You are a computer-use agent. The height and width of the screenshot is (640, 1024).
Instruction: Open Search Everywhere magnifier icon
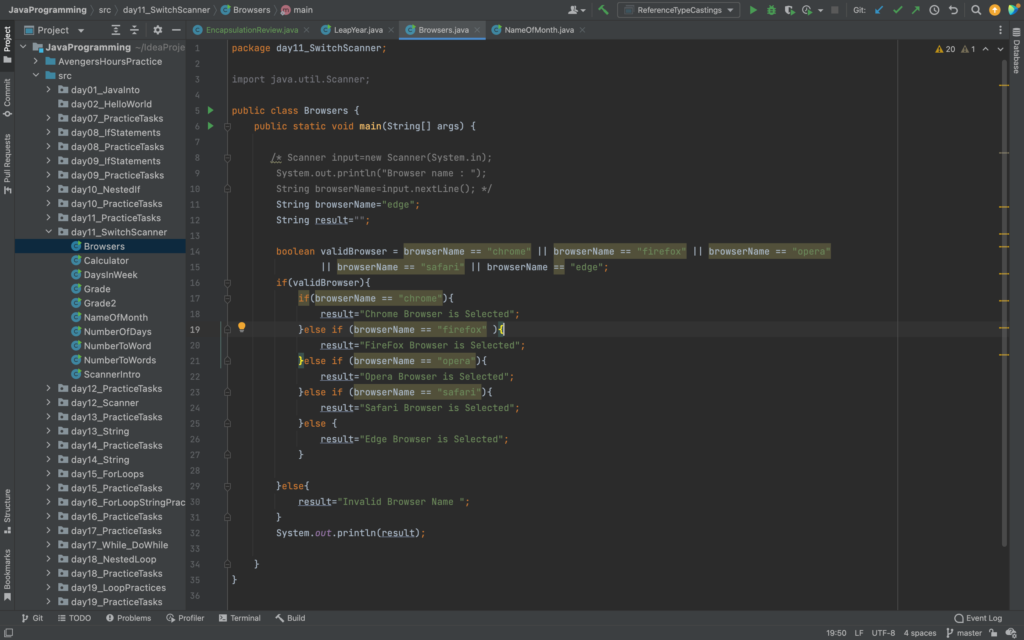point(975,10)
